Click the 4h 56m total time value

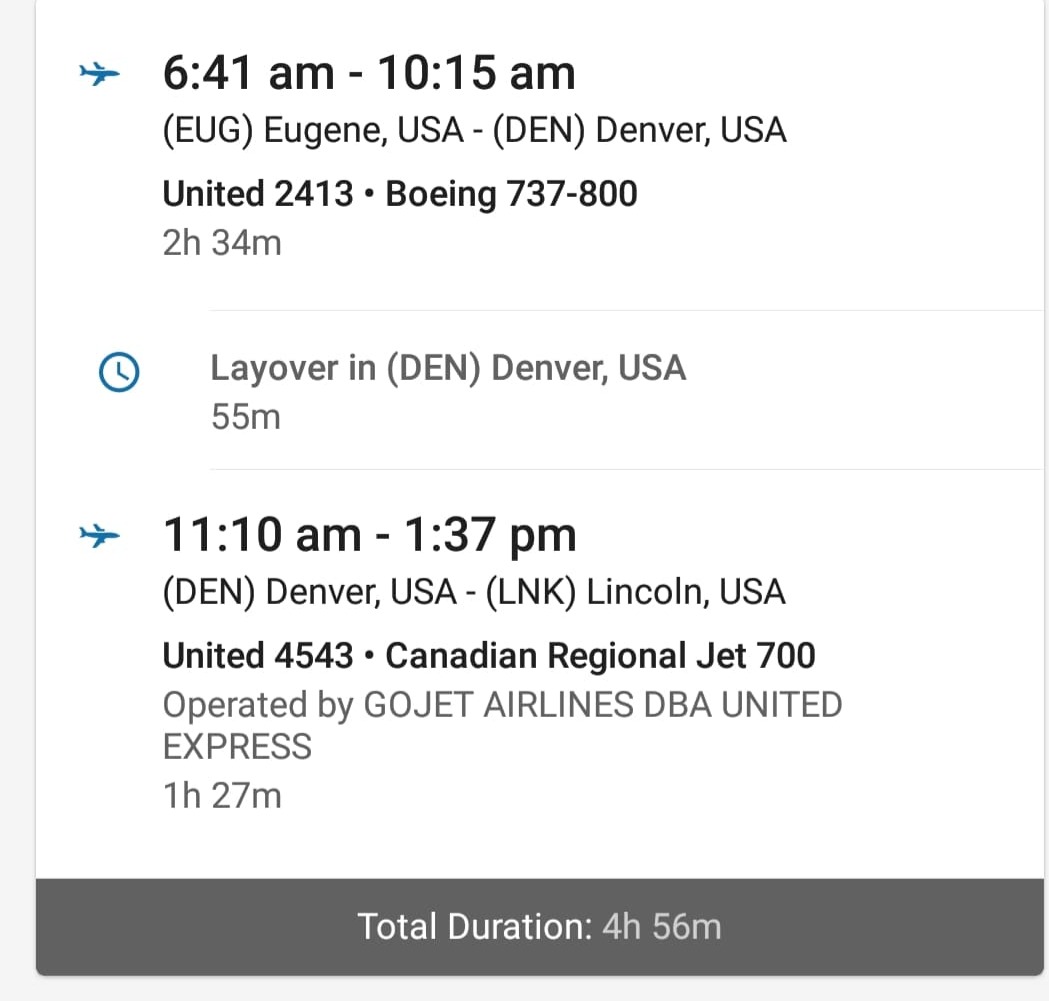click(x=661, y=926)
